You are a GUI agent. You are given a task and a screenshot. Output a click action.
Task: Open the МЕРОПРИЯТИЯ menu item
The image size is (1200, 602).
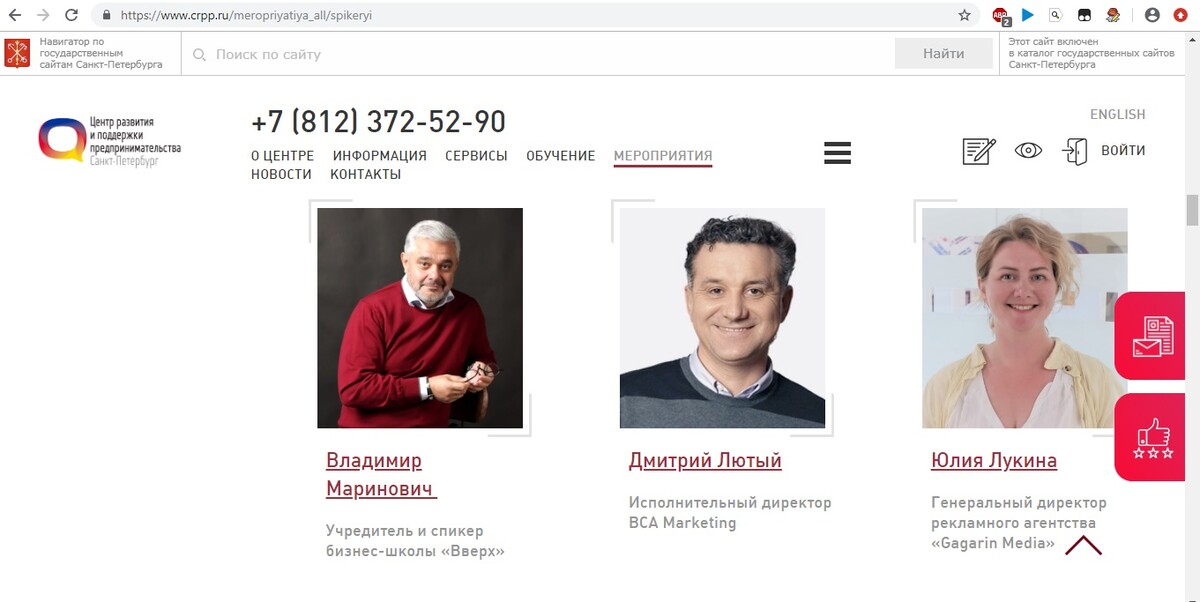pyautogui.click(x=663, y=156)
